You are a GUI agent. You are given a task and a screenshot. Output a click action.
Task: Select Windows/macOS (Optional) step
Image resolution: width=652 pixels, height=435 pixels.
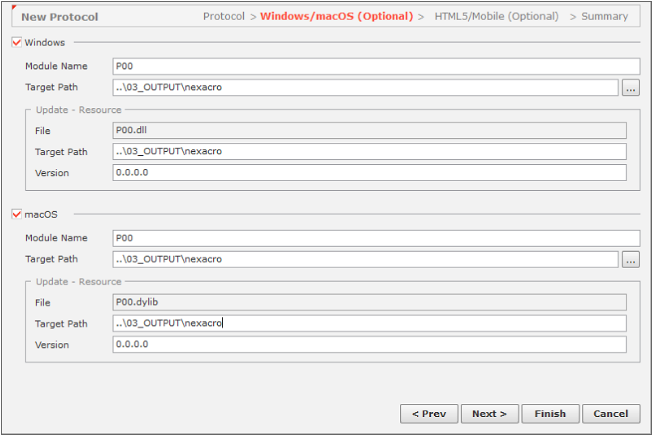point(337,16)
